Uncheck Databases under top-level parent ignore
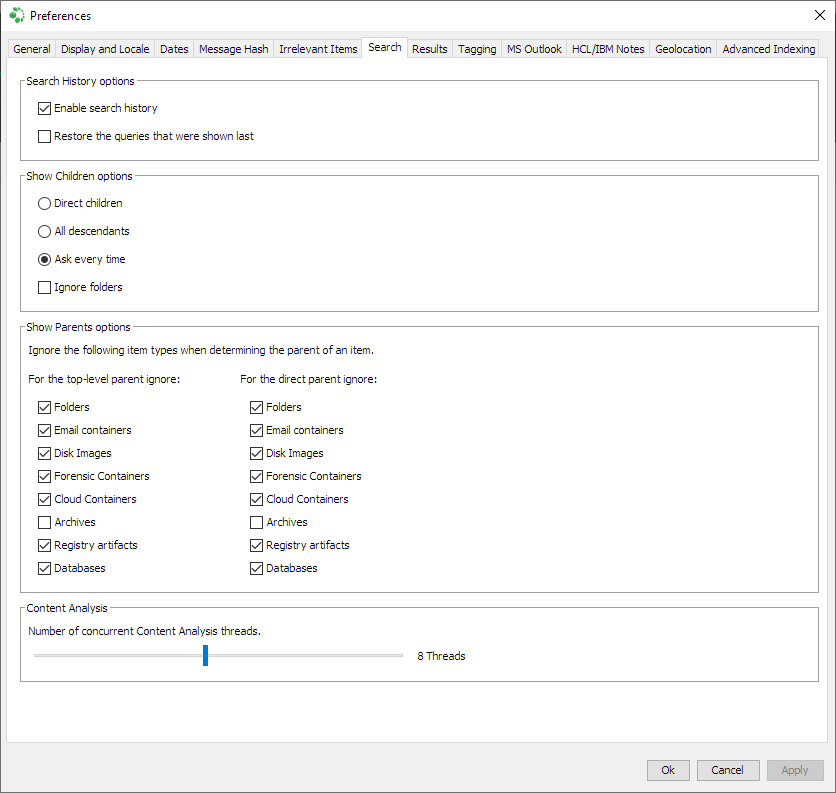 point(44,568)
